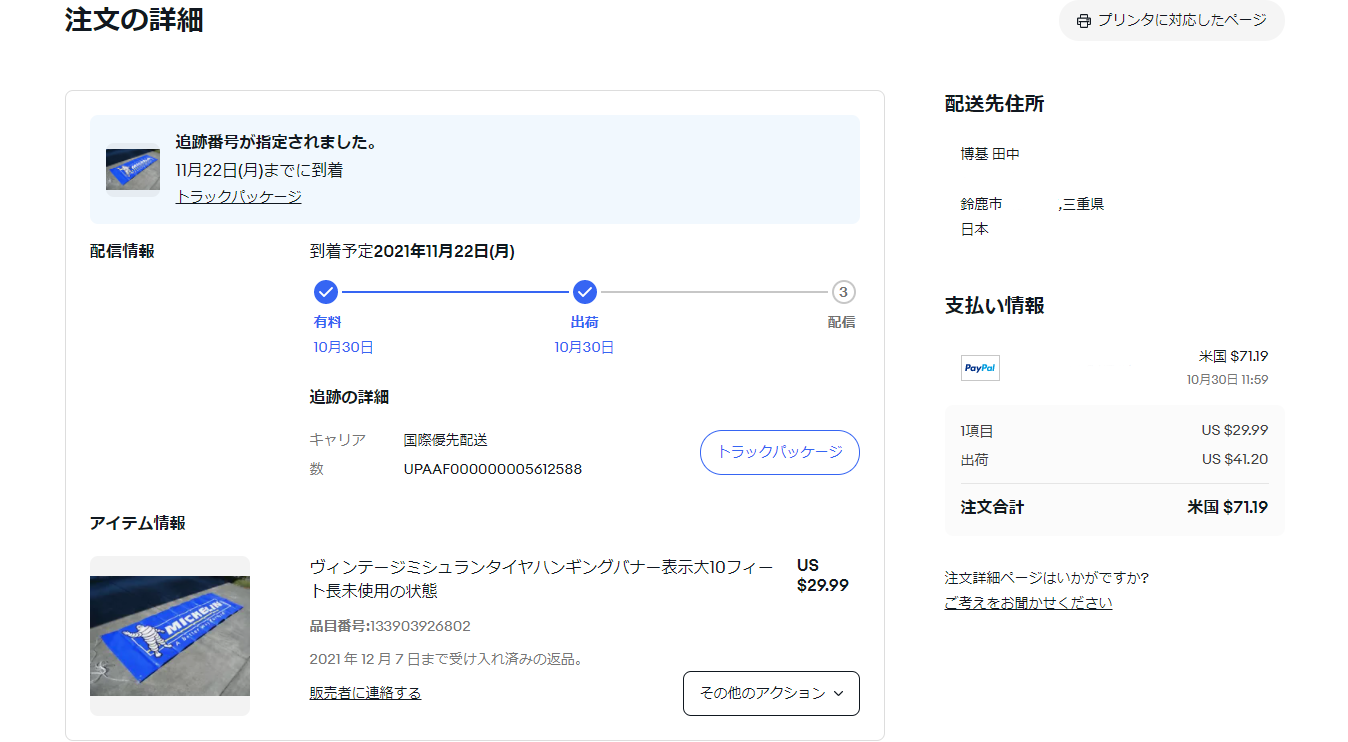Screen dimensions: 1348x742
Task: Select the 出荷 step label
Action: (x=585, y=322)
